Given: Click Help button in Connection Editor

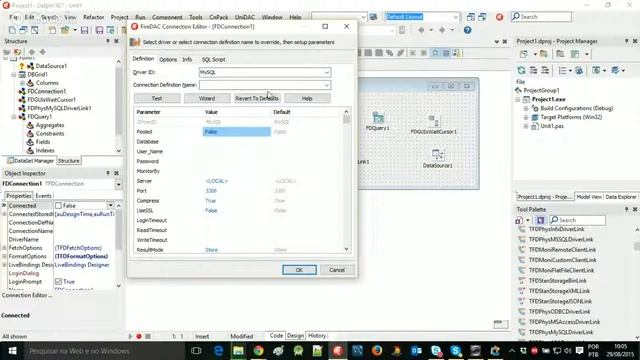Looking at the screenshot, I should (307, 98).
